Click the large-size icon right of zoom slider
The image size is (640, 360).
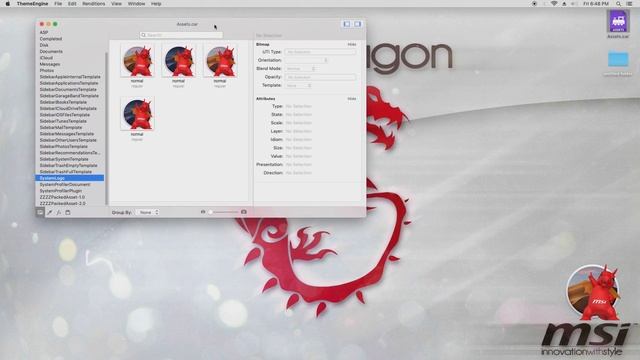pyautogui.click(x=244, y=212)
